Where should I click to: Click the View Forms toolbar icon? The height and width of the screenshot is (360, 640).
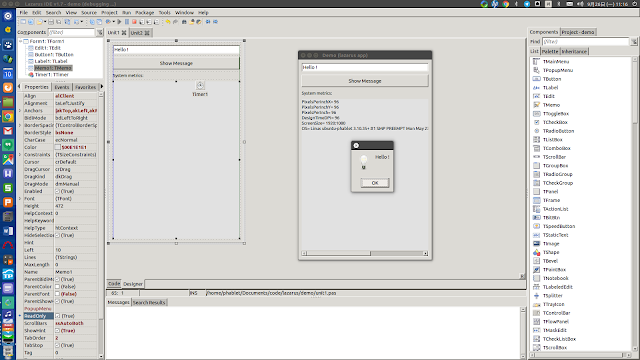click(x=99, y=22)
